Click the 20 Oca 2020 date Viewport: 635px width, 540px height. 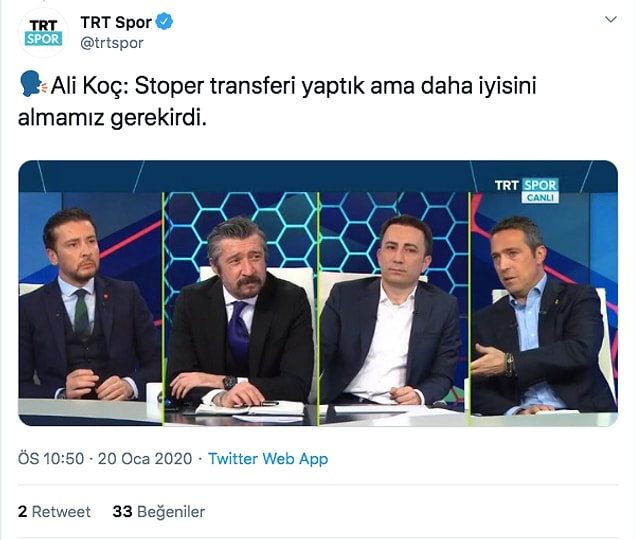click(x=145, y=459)
